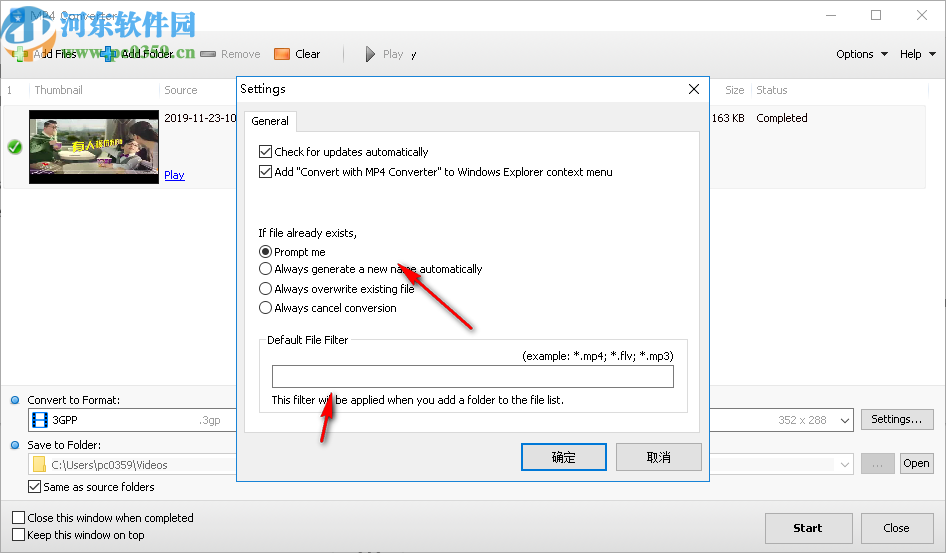This screenshot has height=553, width=946.
Task: Switch to the General tab
Action: 270,121
